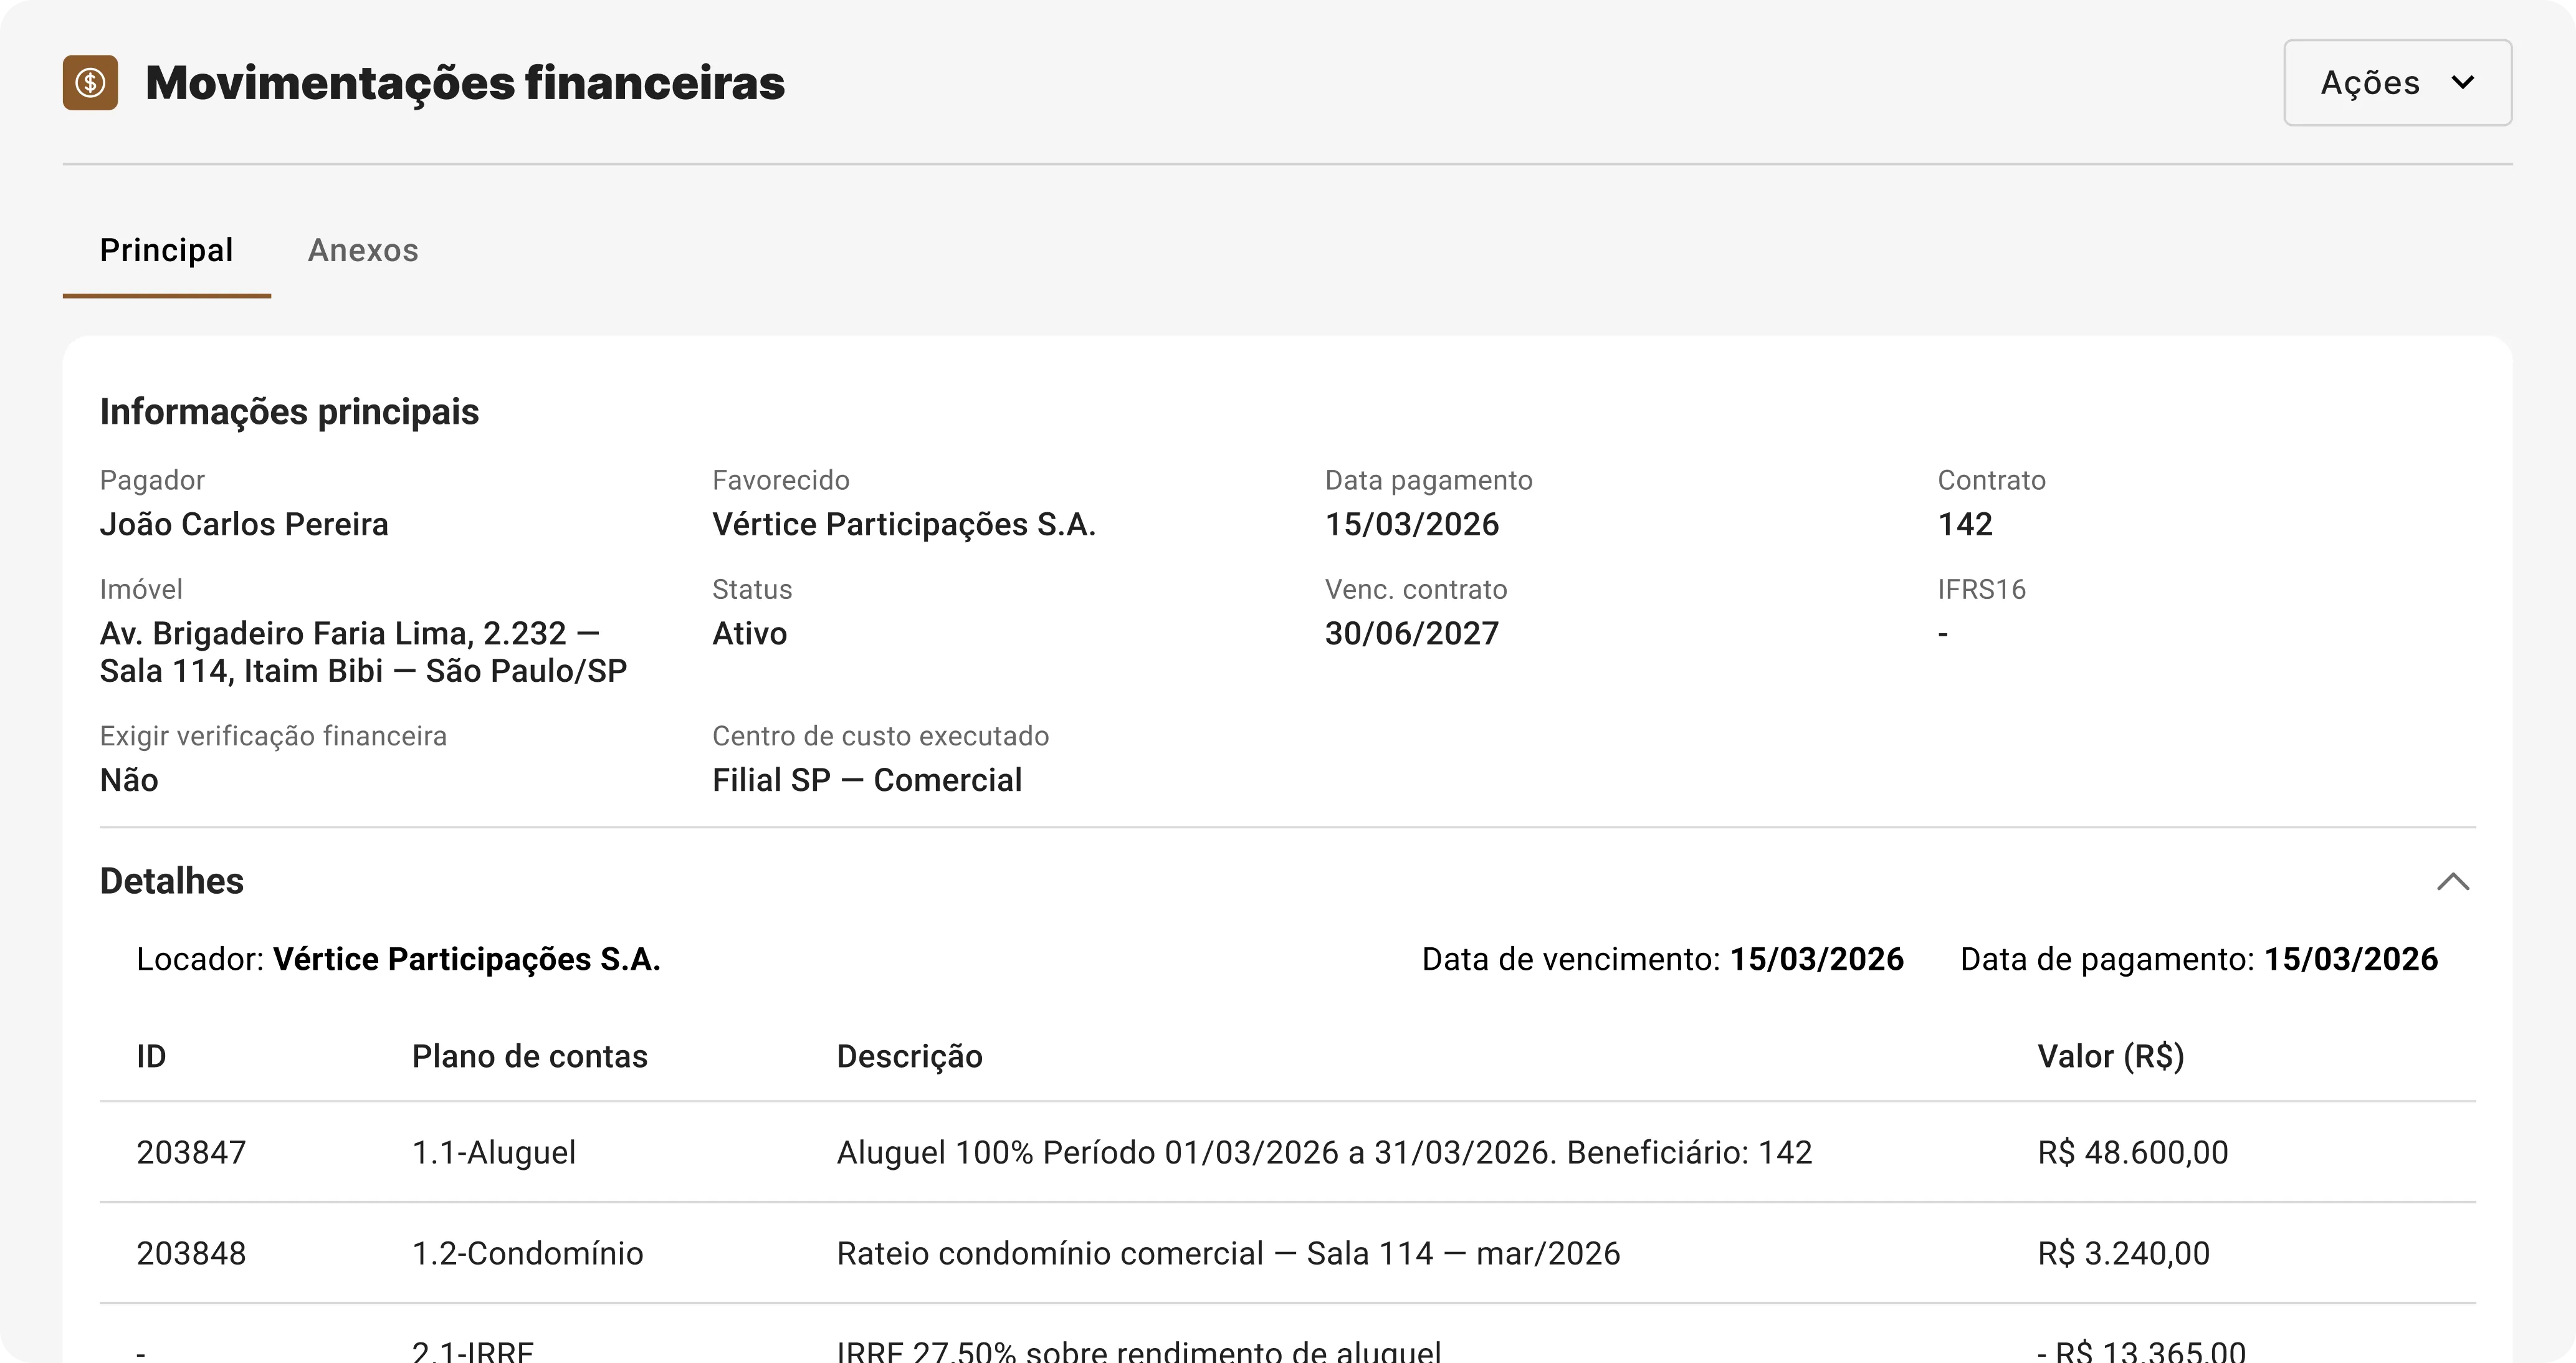Click the Detalhes section heading
2576x1363 pixels.
click(x=172, y=881)
